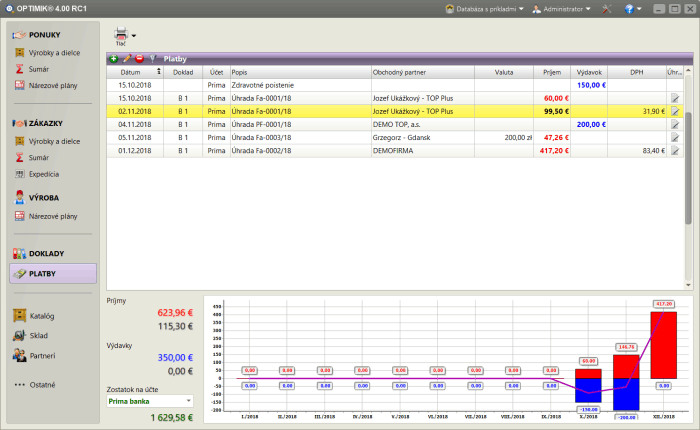Click the 350,00 € expenses total

point(175,358)
